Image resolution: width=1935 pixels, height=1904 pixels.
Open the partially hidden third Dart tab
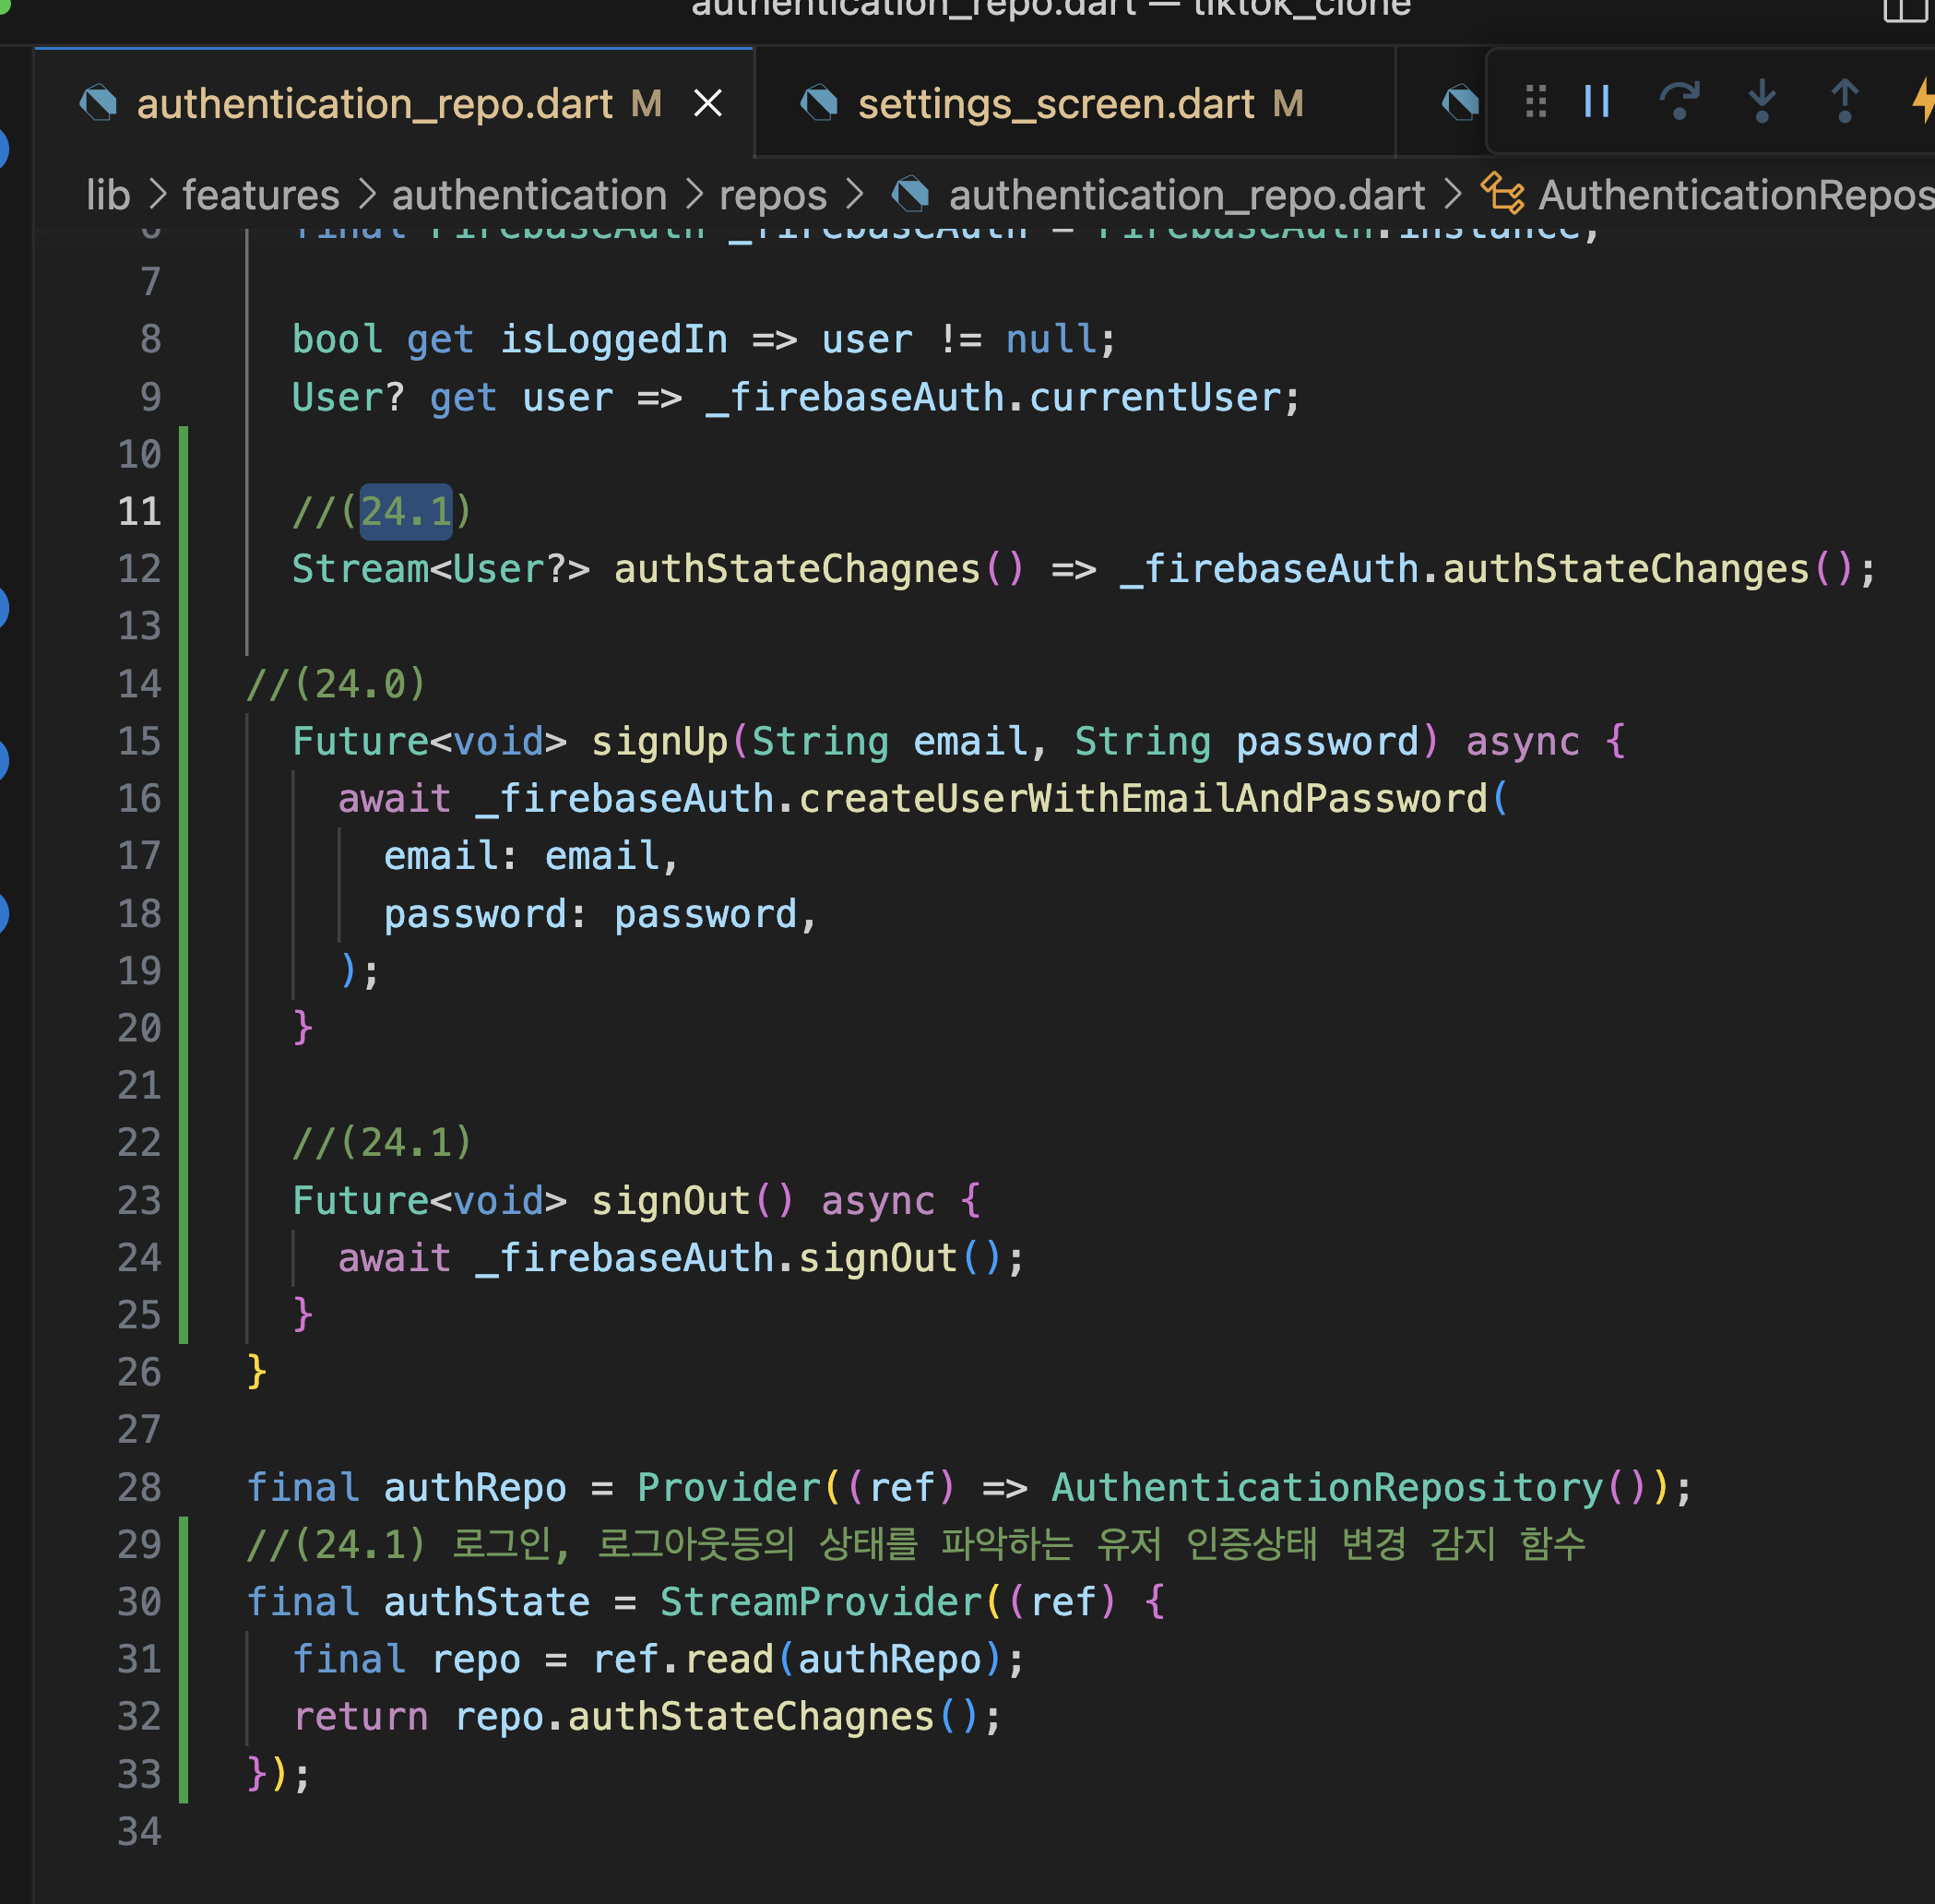[1459, 103]
